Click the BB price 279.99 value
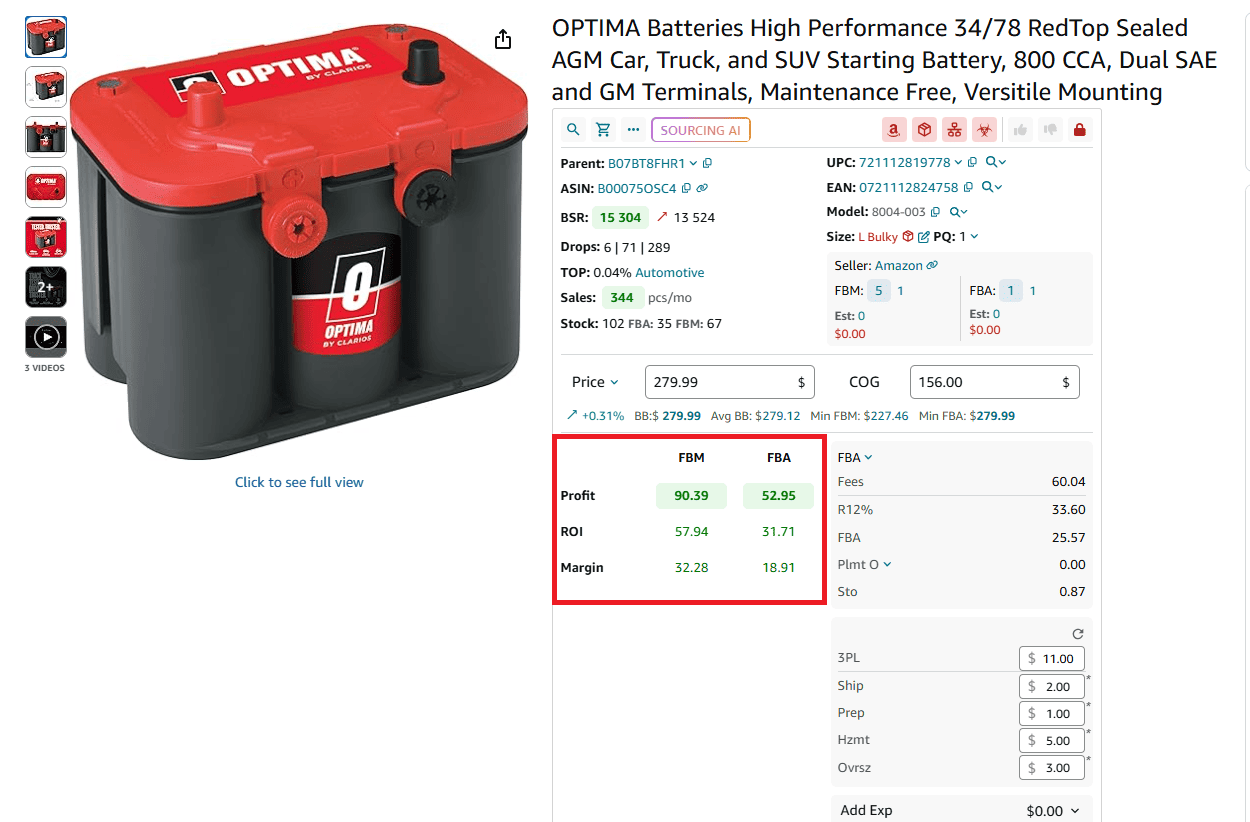 [681, 416]
